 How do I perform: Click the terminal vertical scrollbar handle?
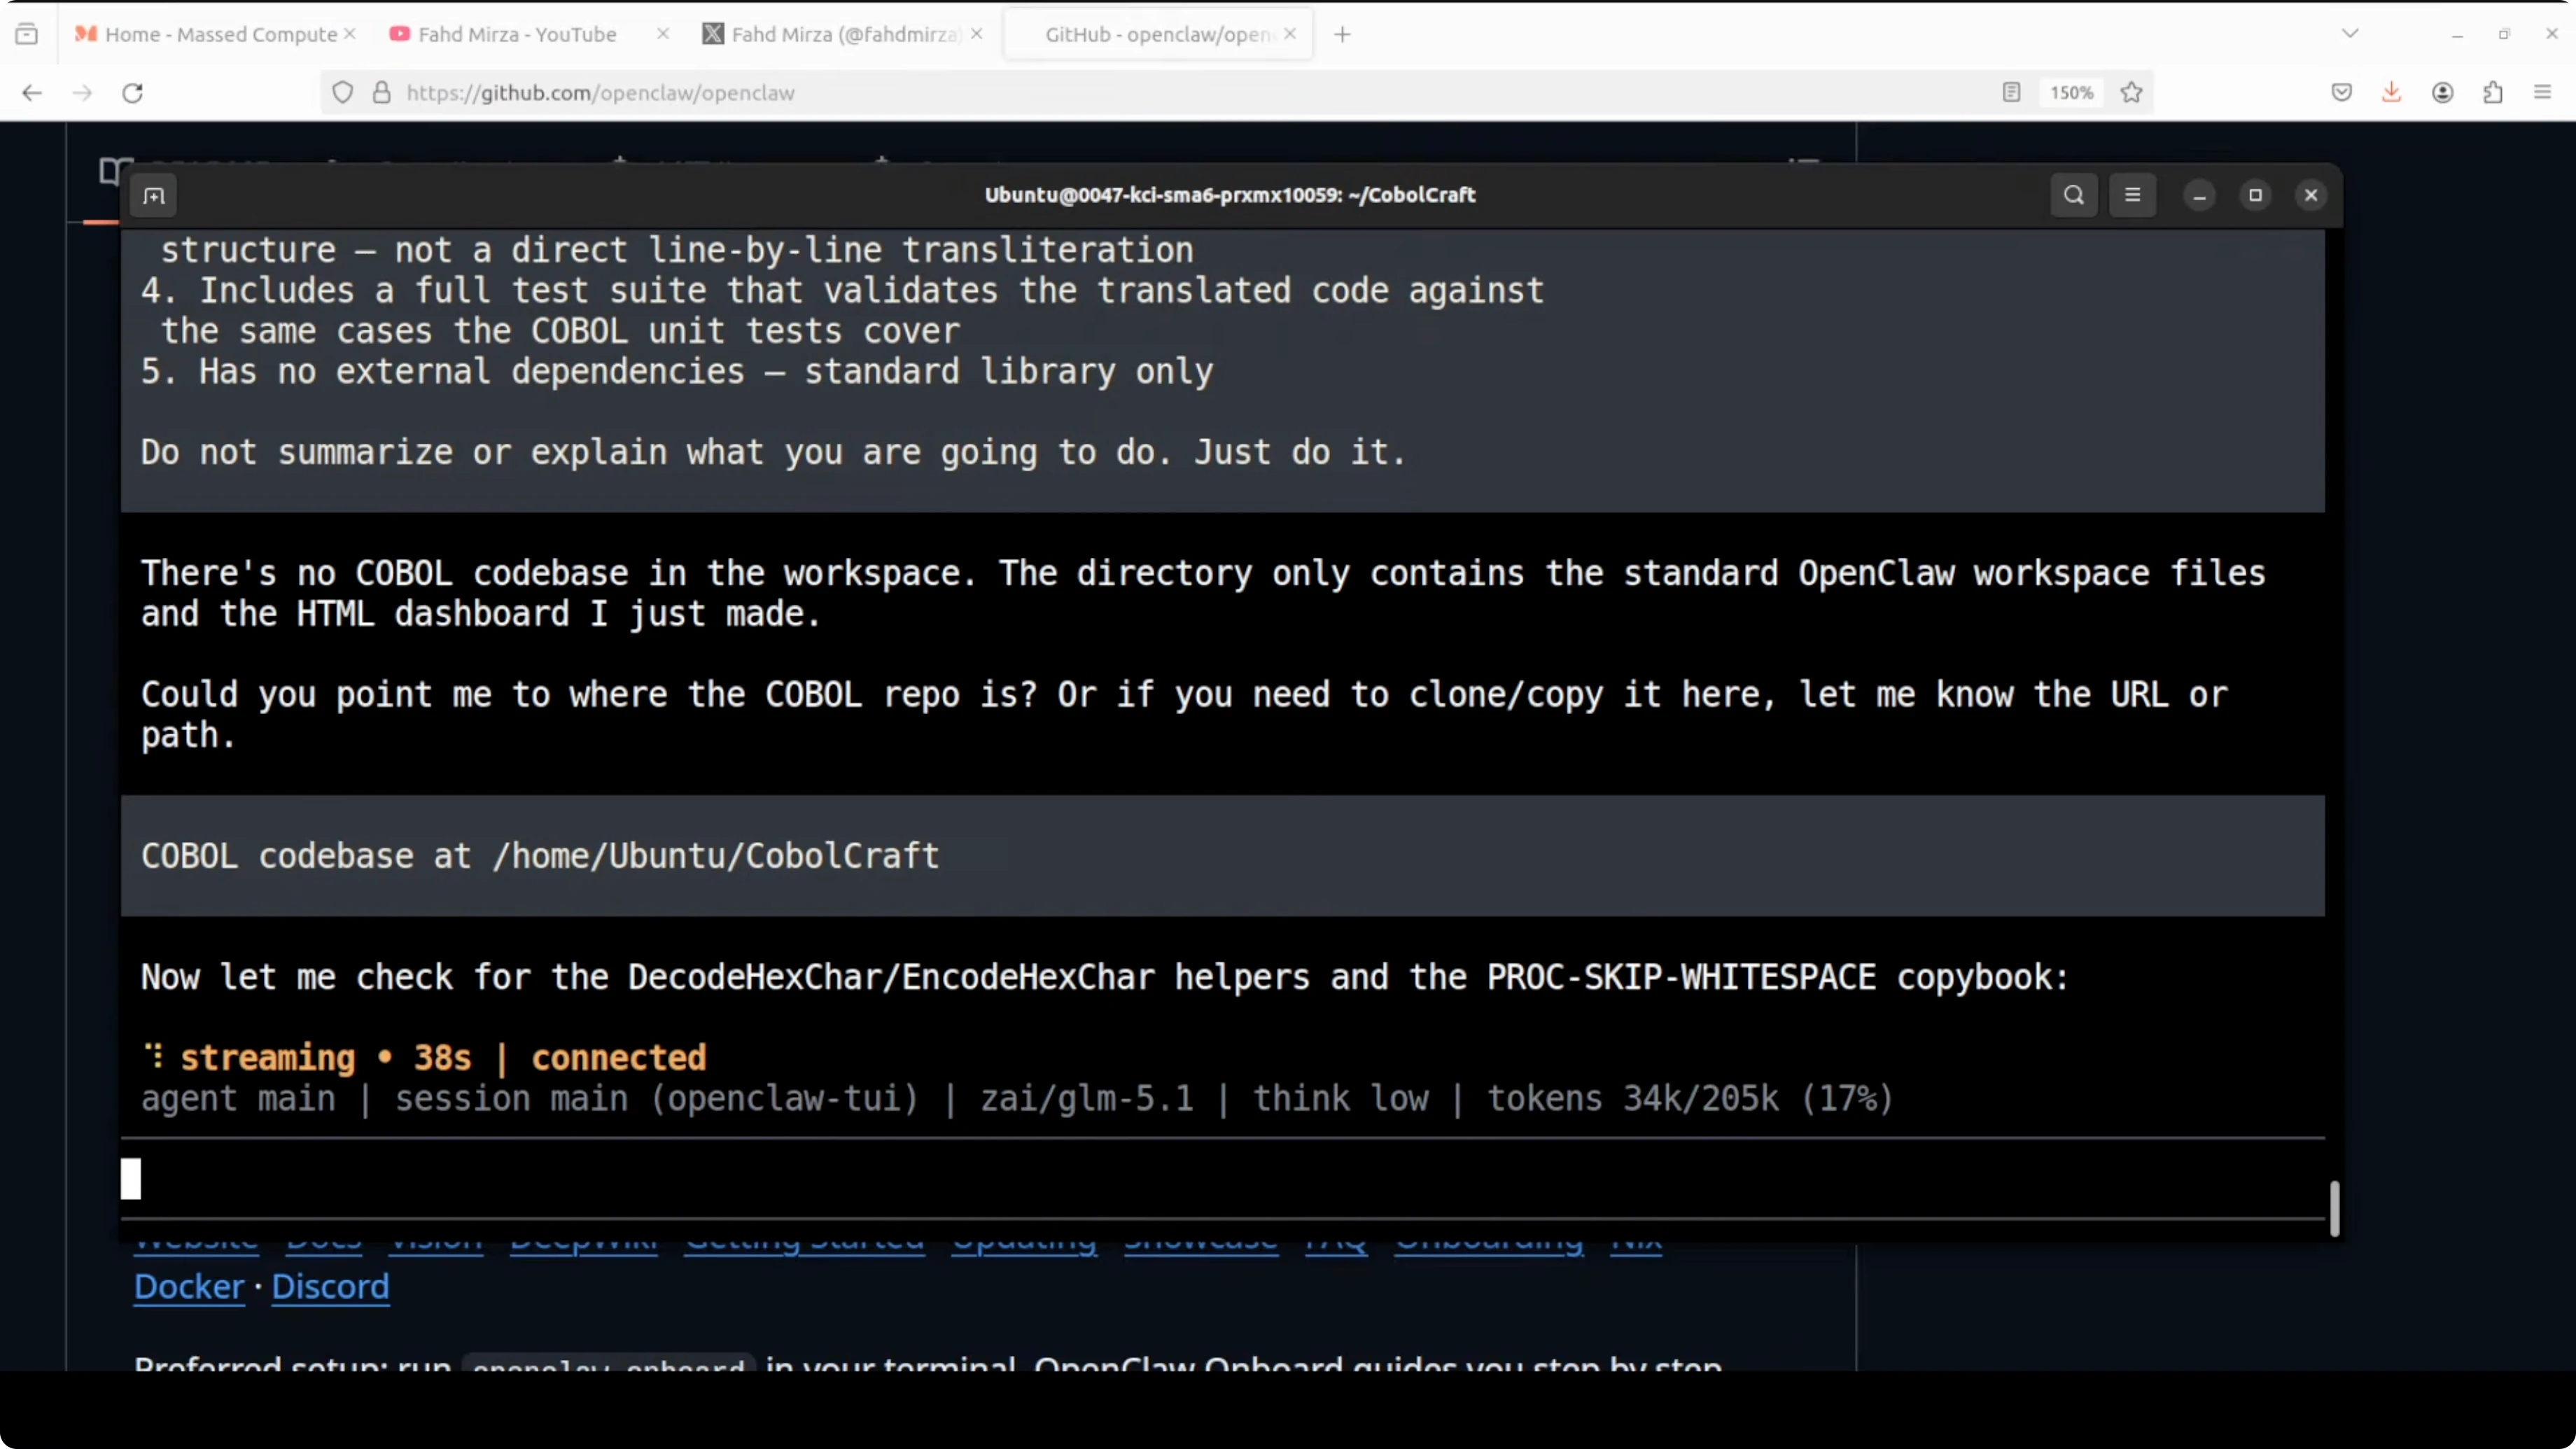2334,1208
